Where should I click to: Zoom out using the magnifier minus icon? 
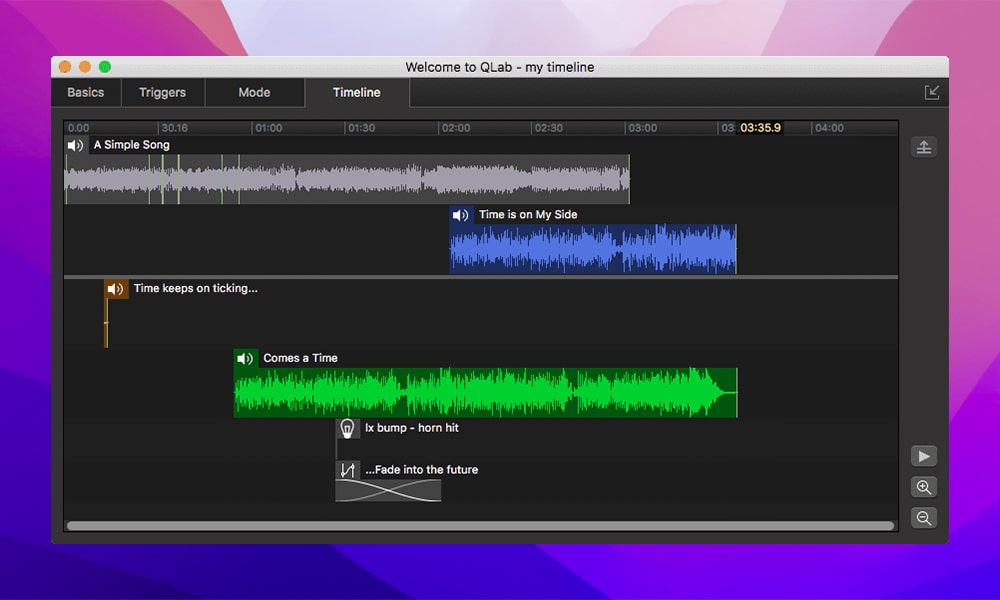[x=924, y=518]
